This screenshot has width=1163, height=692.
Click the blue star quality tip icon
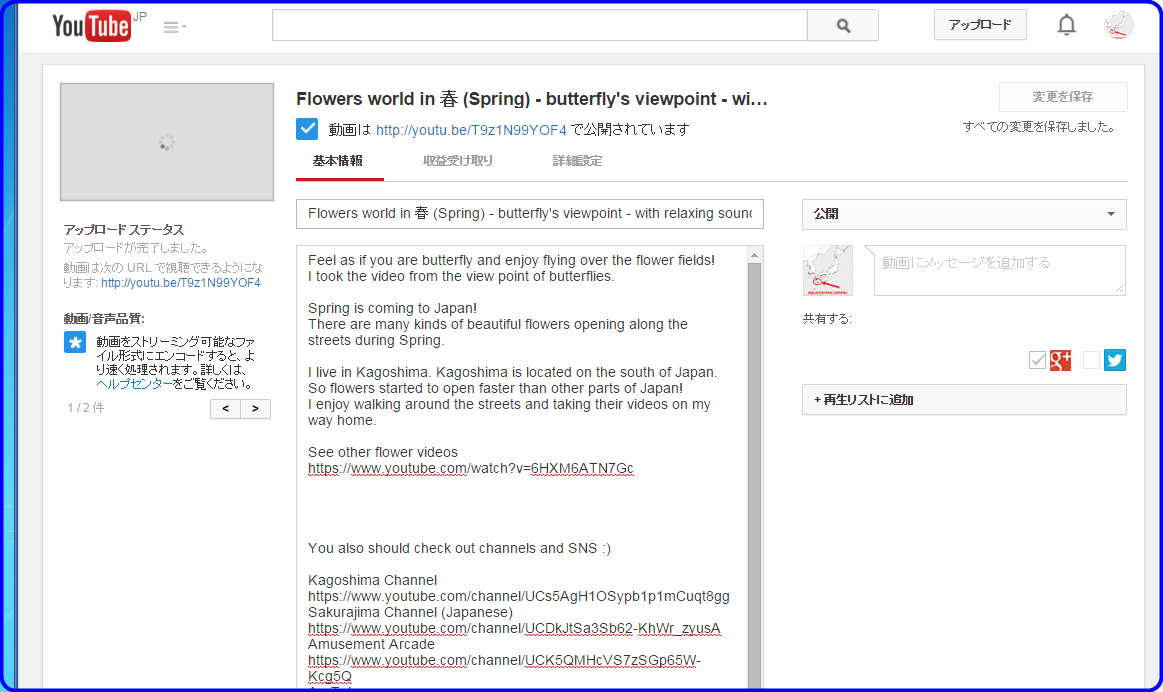point(75,343)
